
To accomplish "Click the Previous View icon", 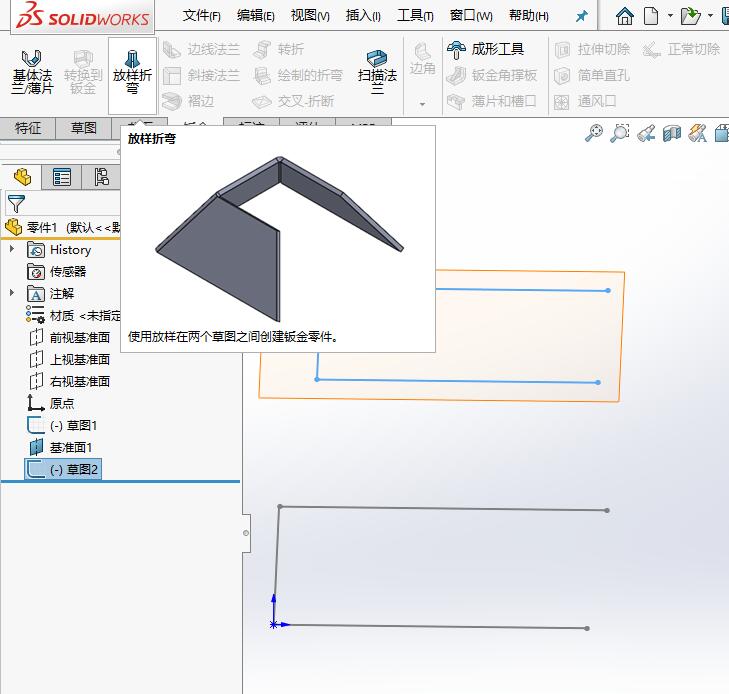I will pos(646,133).
